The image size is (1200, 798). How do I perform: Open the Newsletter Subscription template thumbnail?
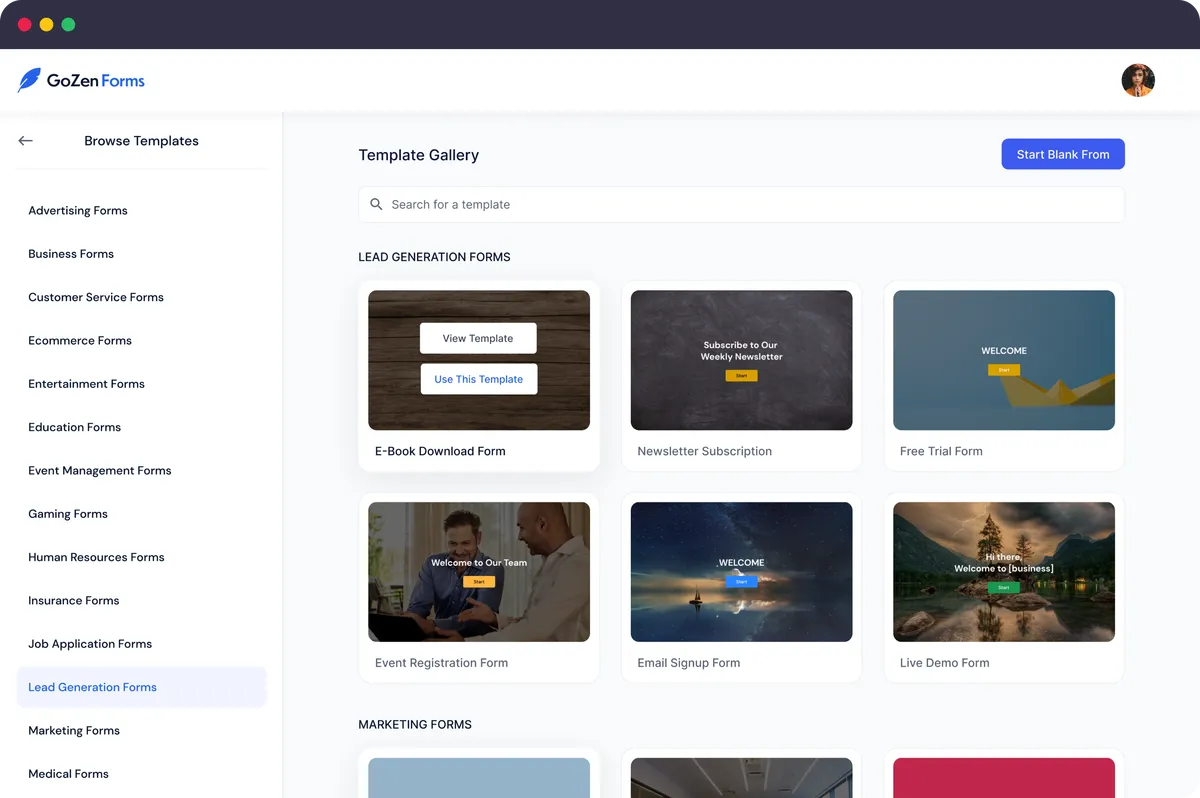point(741,360)
